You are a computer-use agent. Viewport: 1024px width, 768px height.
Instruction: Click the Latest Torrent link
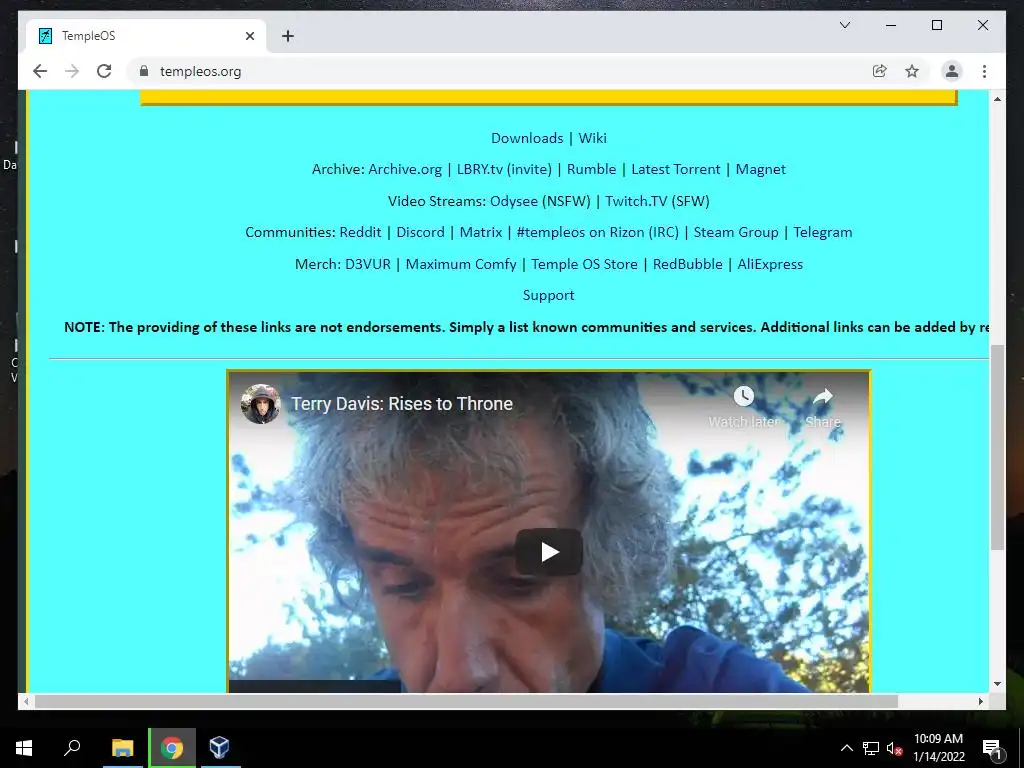(x=675, y=169)
